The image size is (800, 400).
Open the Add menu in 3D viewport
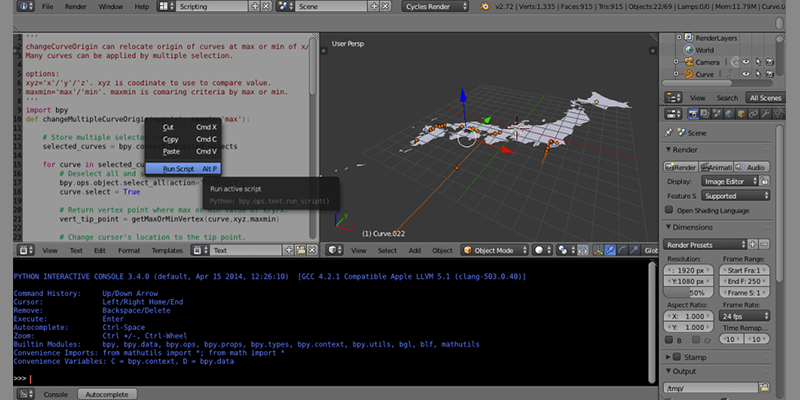pyautogui.click(x=415, y=251)
